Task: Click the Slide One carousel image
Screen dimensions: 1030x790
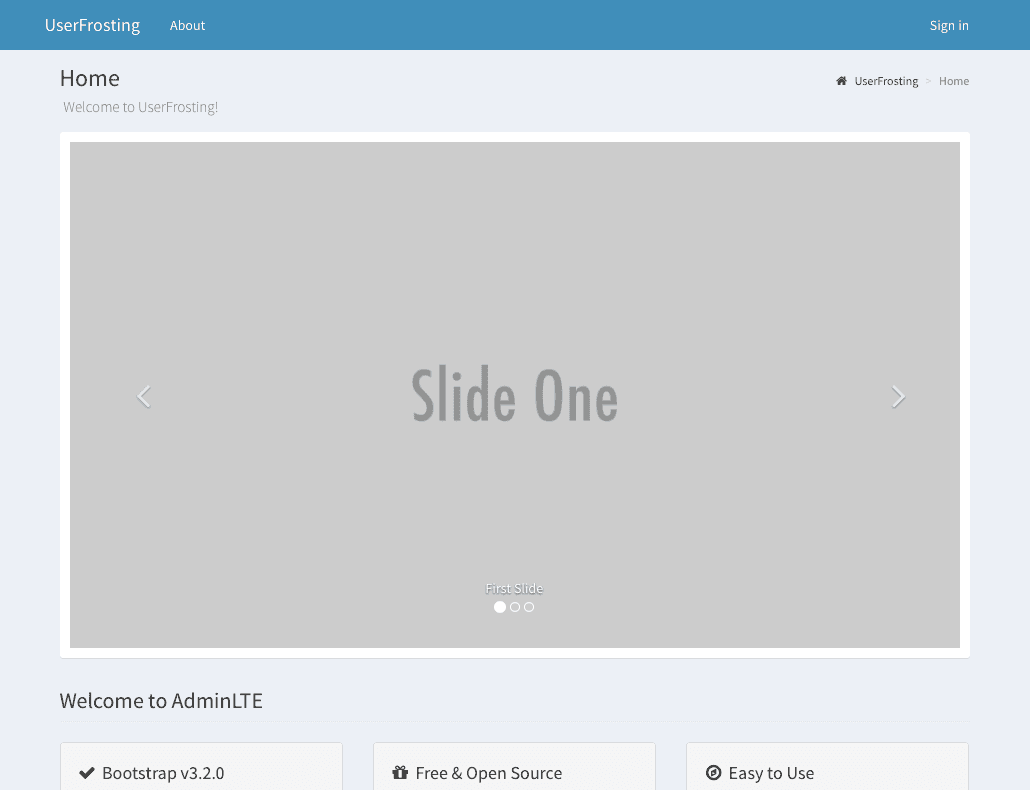Action: click(514, 396)
